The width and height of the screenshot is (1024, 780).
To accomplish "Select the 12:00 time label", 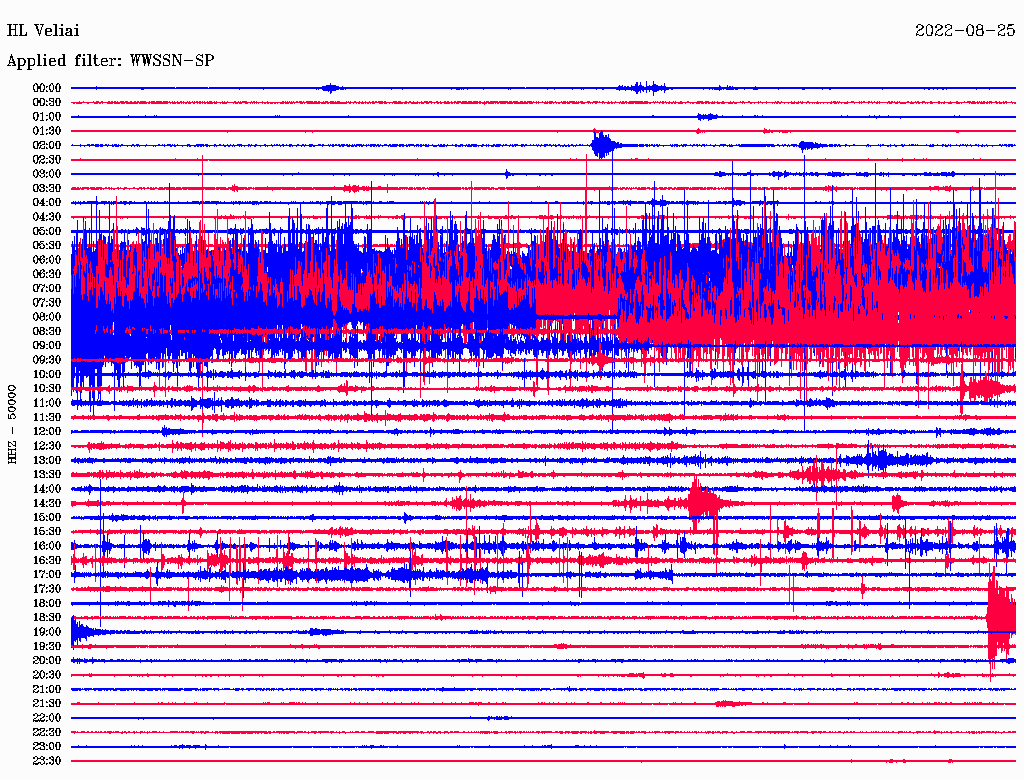I will point(47,432).
